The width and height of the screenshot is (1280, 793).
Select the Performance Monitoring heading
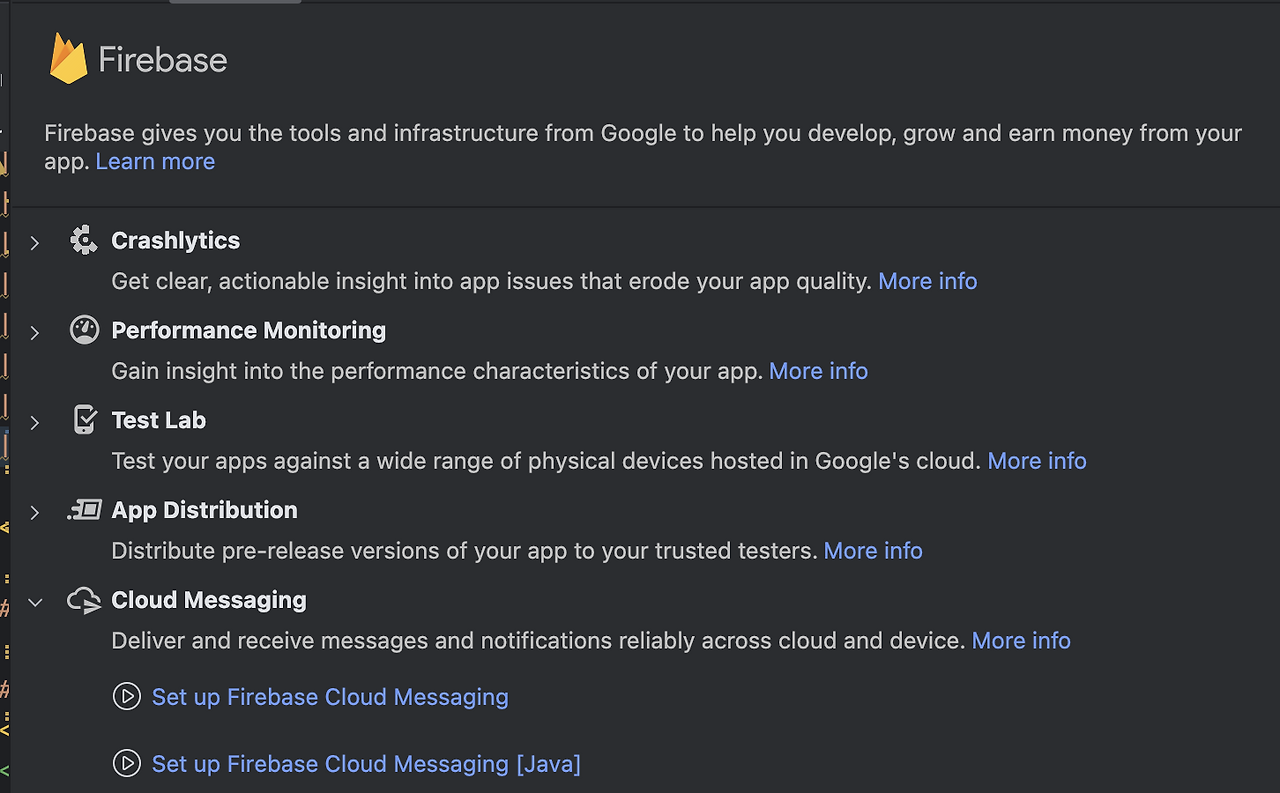(x=248, y=331)
